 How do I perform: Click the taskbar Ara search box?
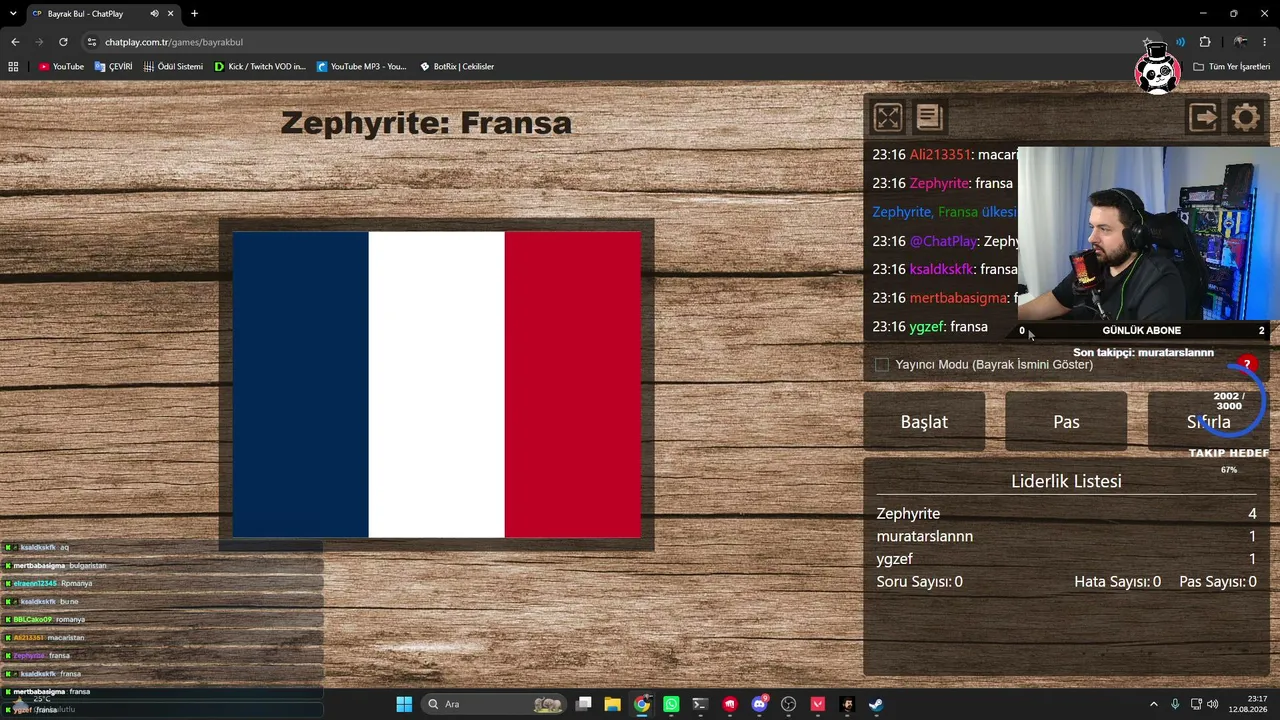(x=493, y=705)
